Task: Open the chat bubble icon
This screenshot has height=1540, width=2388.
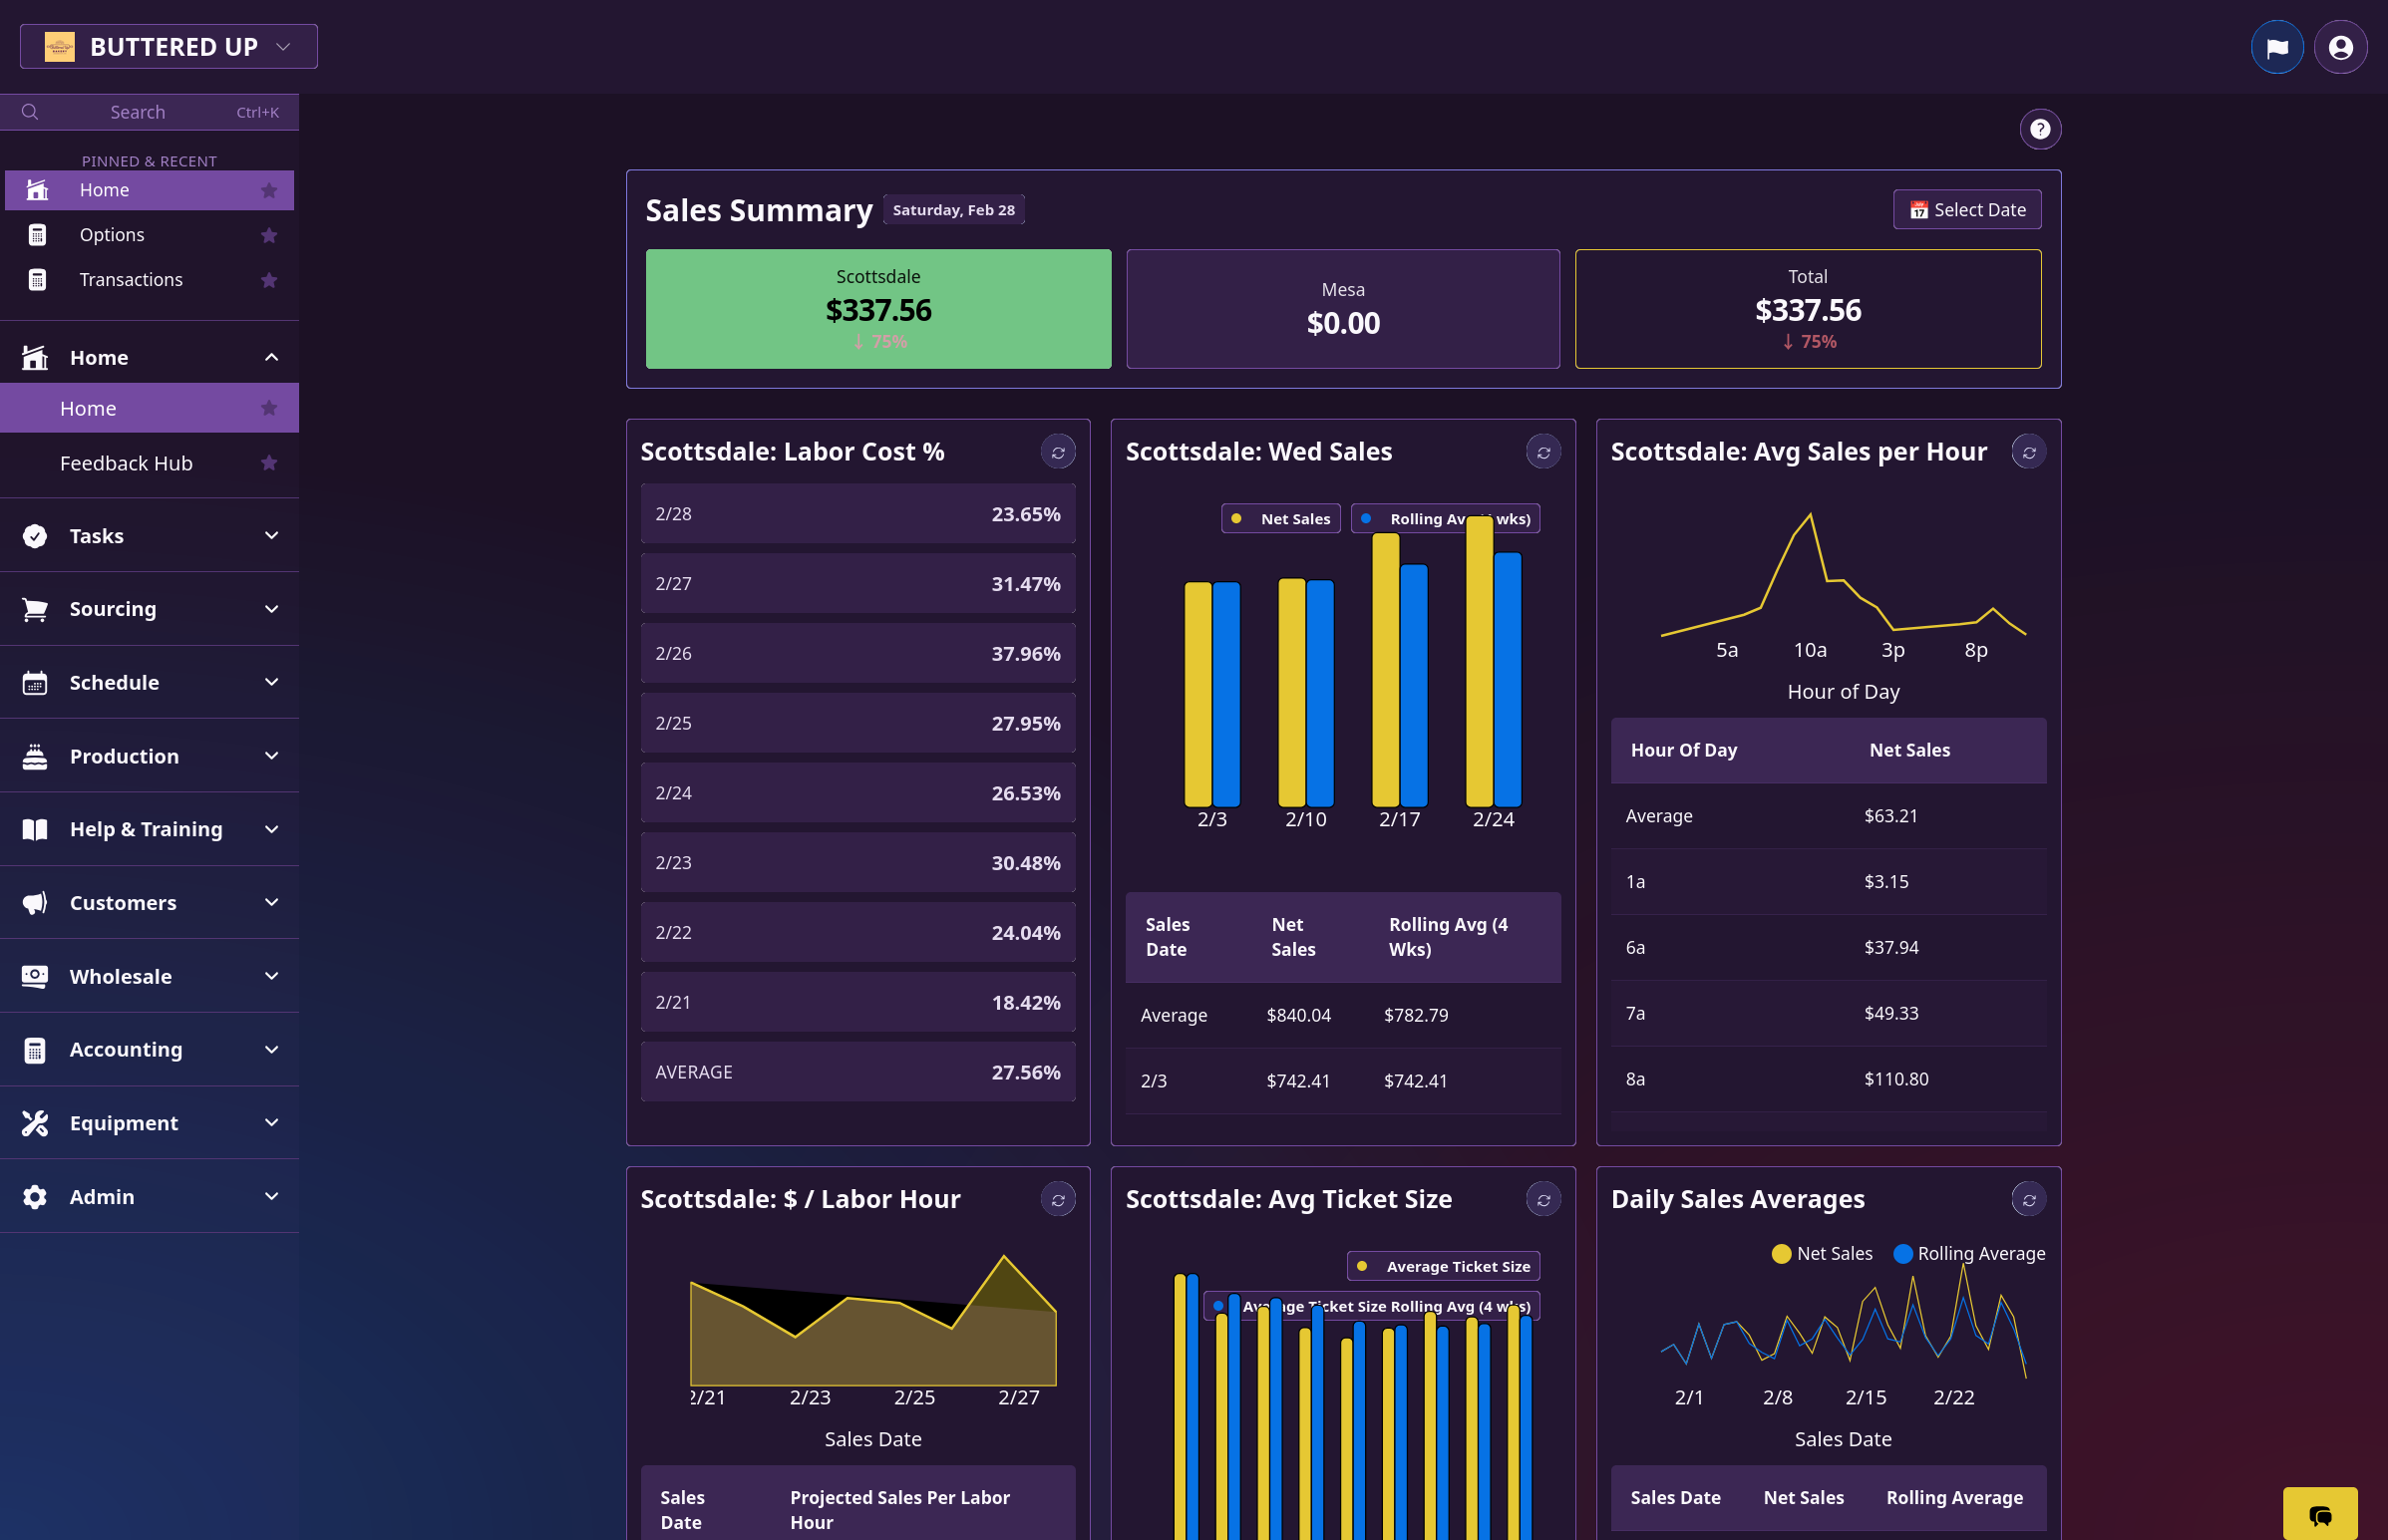Action: coord(2318,1514)
